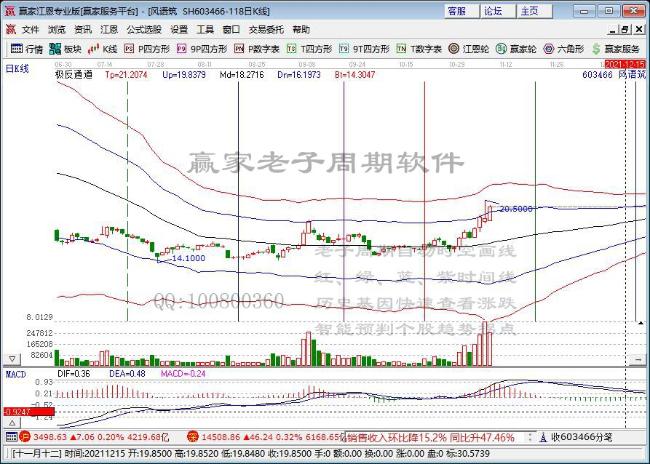Click the 主页 homepage button

534,11
